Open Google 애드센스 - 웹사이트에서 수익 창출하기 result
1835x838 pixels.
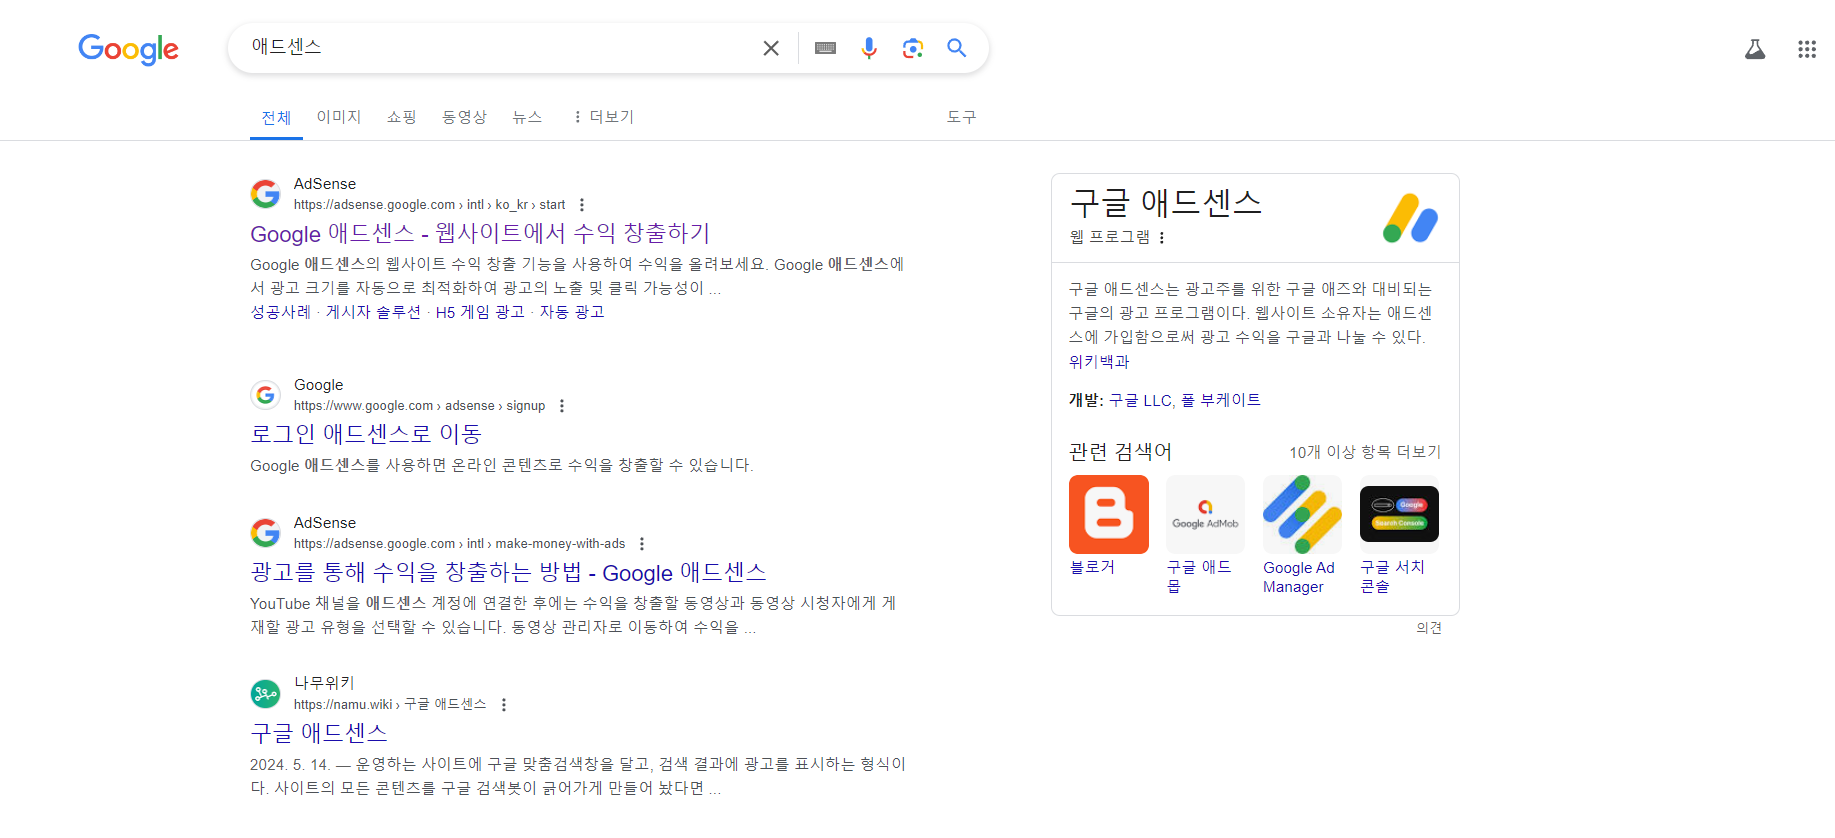pyautogui.click(x=480, y=233)
